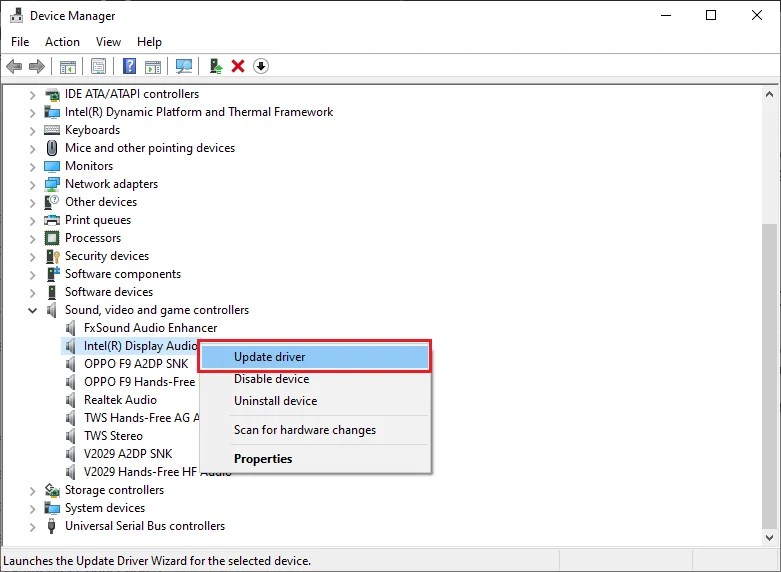
Task: Choose Update driver from context menu
Action: (314, 357)
